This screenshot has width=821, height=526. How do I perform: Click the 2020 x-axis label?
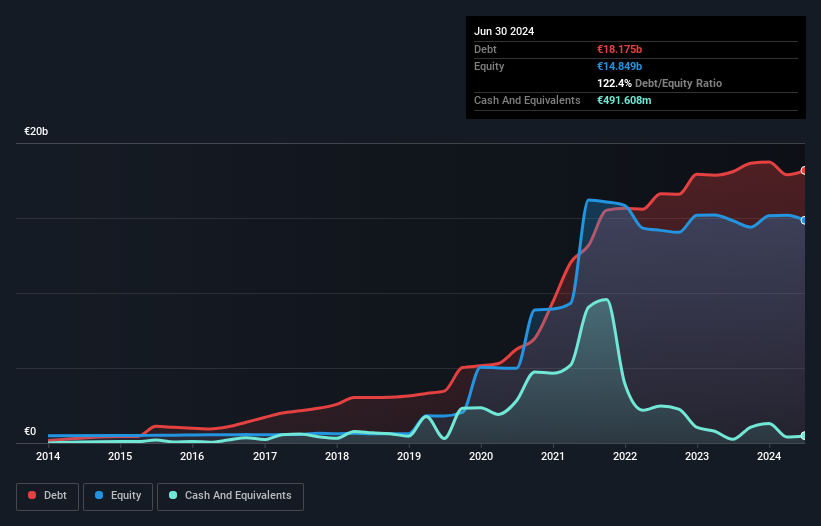pyautogui.click(x=481, y=456)
